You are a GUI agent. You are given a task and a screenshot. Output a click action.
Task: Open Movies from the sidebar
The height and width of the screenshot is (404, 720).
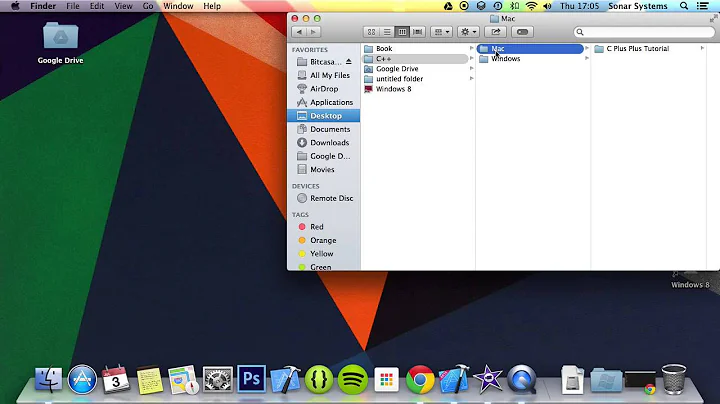[324, 170]
